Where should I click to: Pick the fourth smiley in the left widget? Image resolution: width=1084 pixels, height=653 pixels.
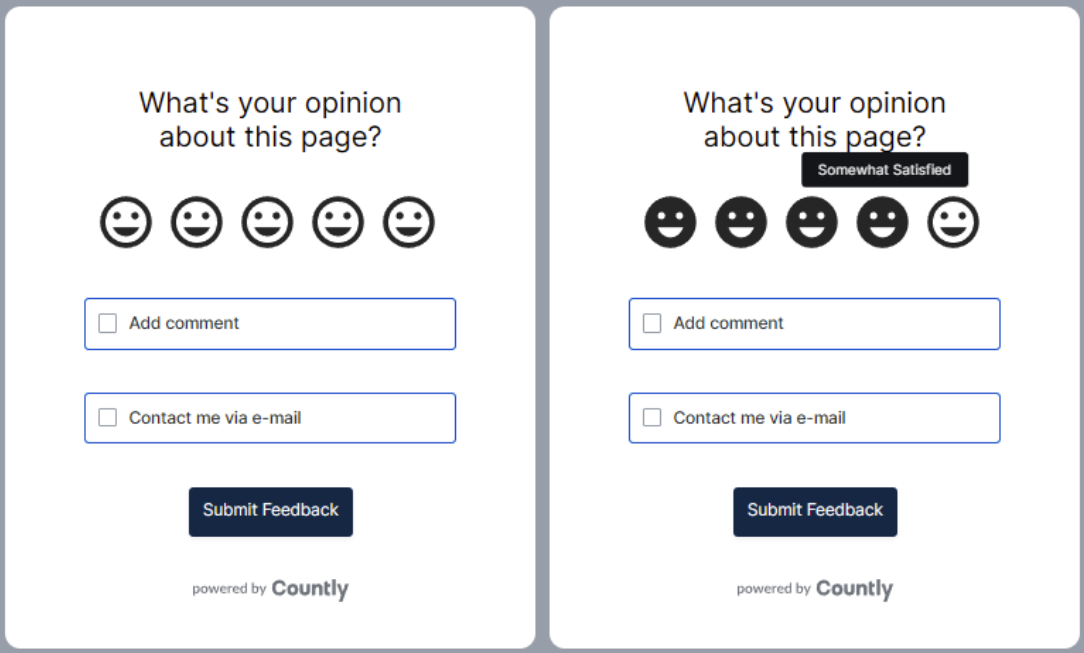(338, 223)
